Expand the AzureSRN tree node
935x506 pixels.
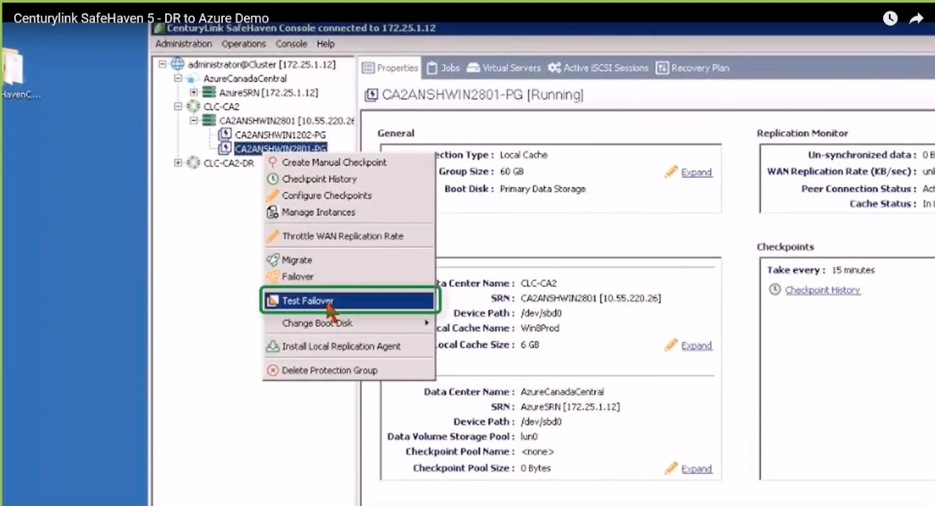click(x=193, y=92)
